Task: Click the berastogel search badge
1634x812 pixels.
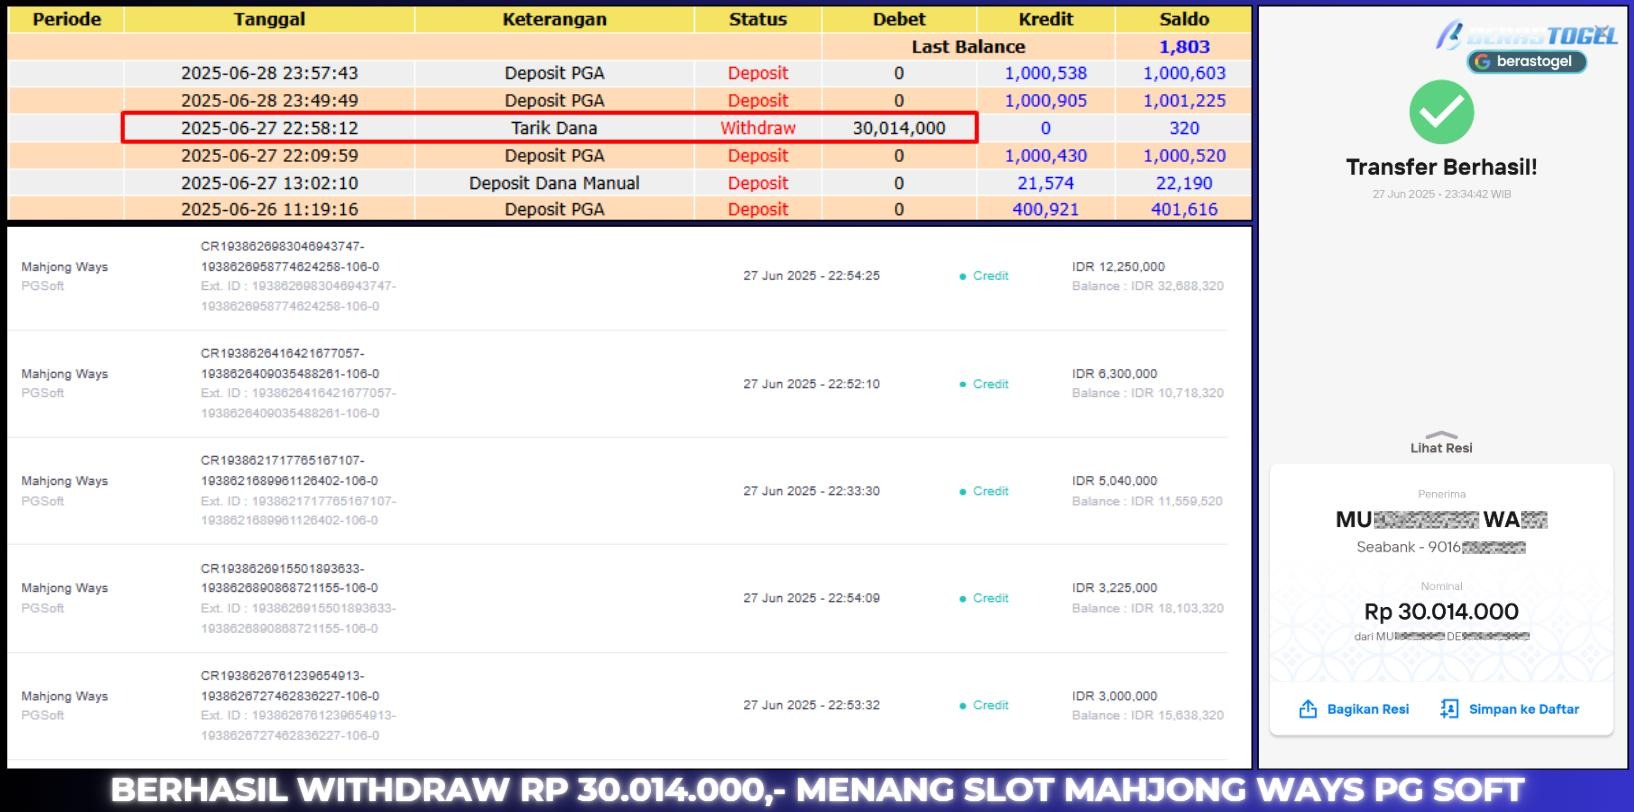Action: pyautogui.click(x=1527, y=62)
